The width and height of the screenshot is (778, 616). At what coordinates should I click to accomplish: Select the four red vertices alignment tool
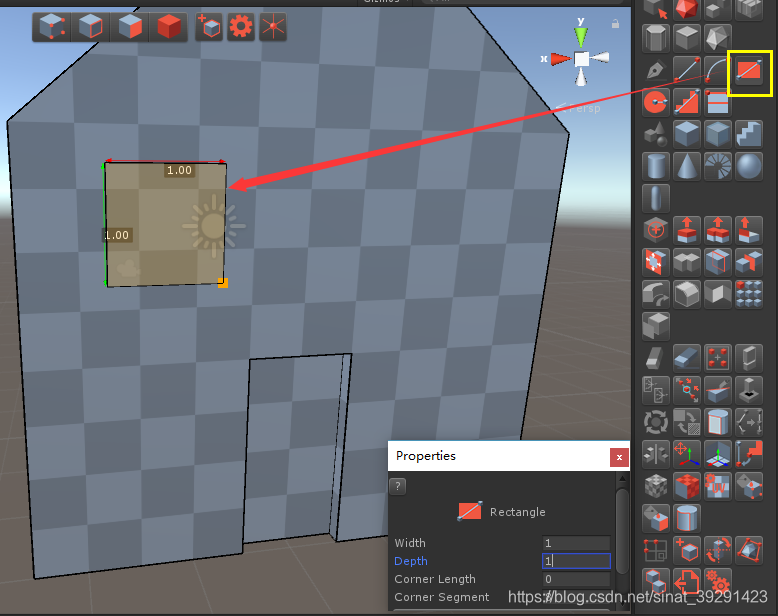pos(717,358)
